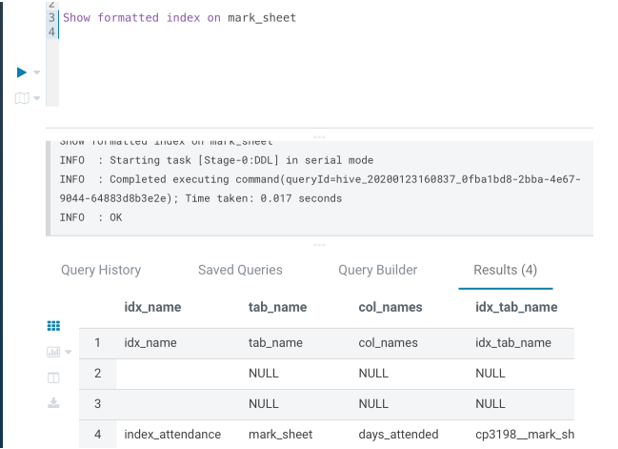Open the chart type dropdown arrow

coord(68,352)
